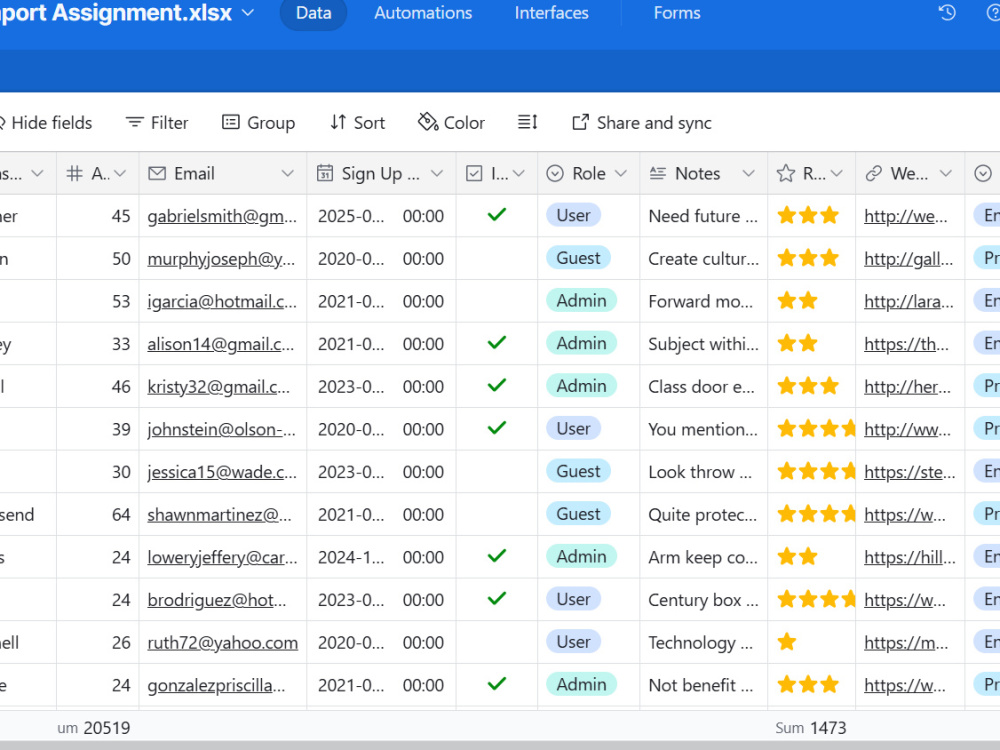The image size is (1000, 750).
Task: Click the Website link header icon
Action: (874, 173)
